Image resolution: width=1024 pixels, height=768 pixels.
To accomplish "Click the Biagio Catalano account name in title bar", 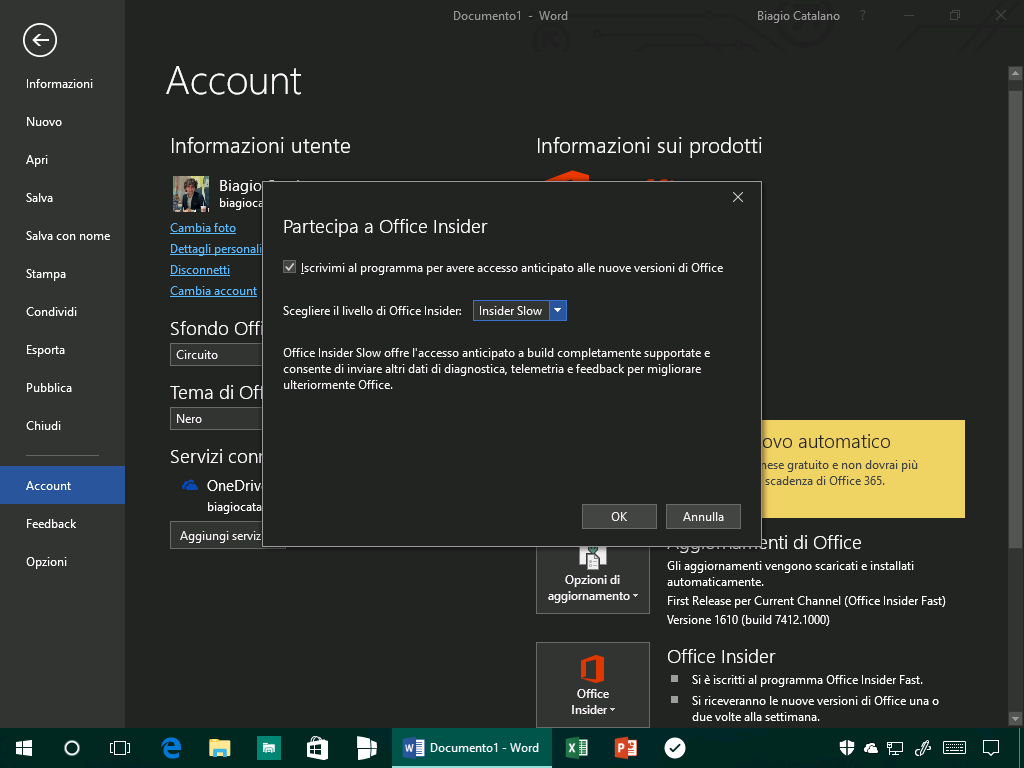I will tap(798, 16).
